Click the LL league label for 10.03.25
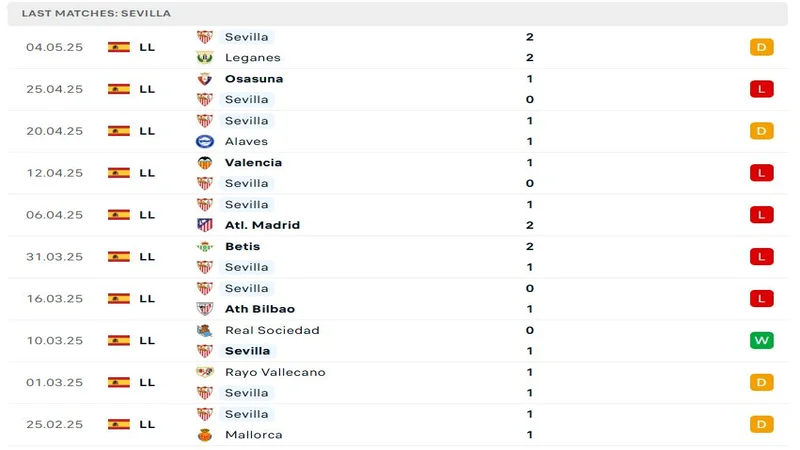The image size is (800, 450). click(x=147, y=341)
